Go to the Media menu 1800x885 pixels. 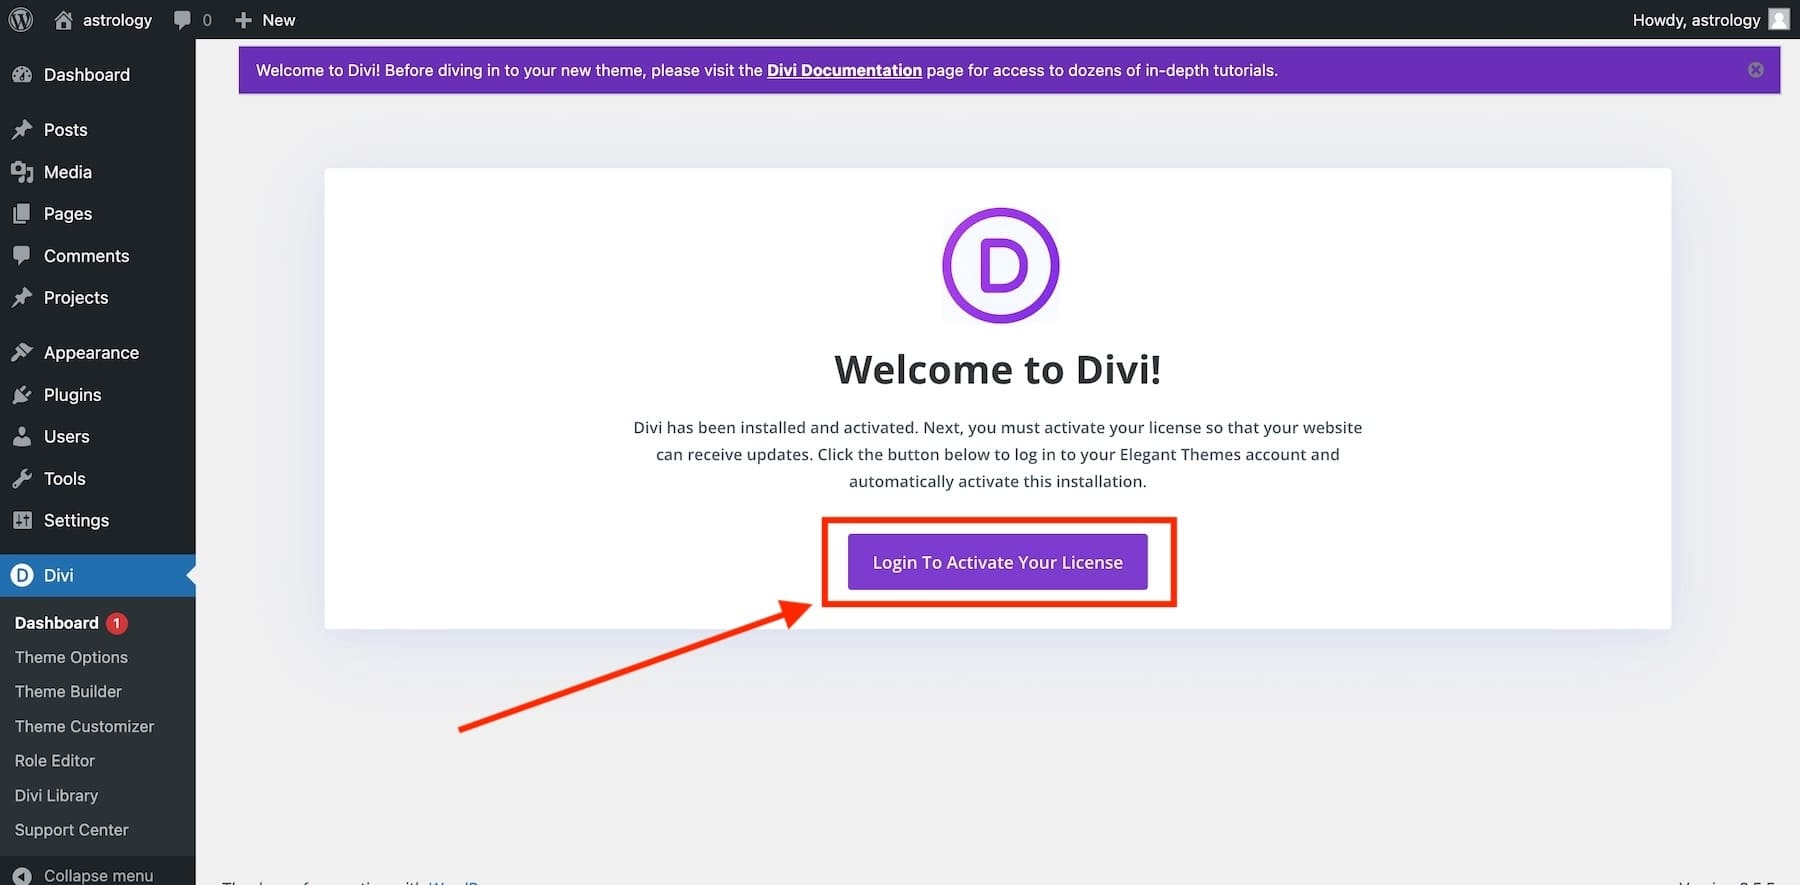click(x=68, y=172)
